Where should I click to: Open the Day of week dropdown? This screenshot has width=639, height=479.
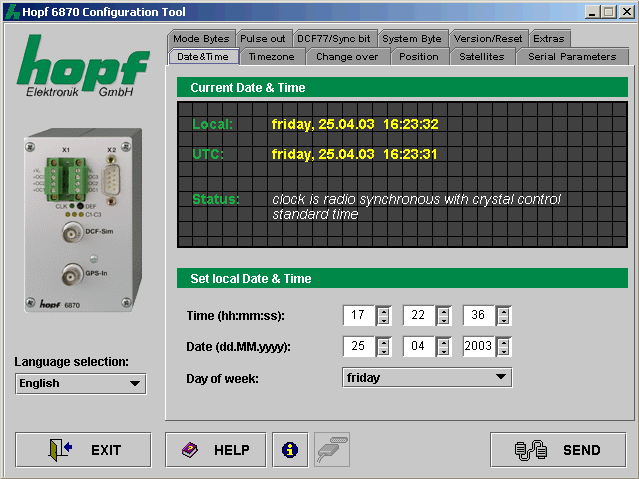(427, 377)
